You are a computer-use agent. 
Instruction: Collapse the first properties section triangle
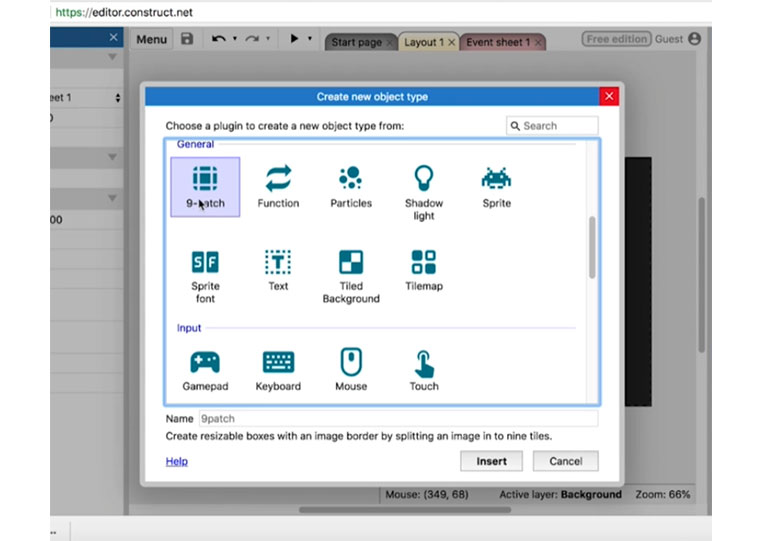click(112, 57)
